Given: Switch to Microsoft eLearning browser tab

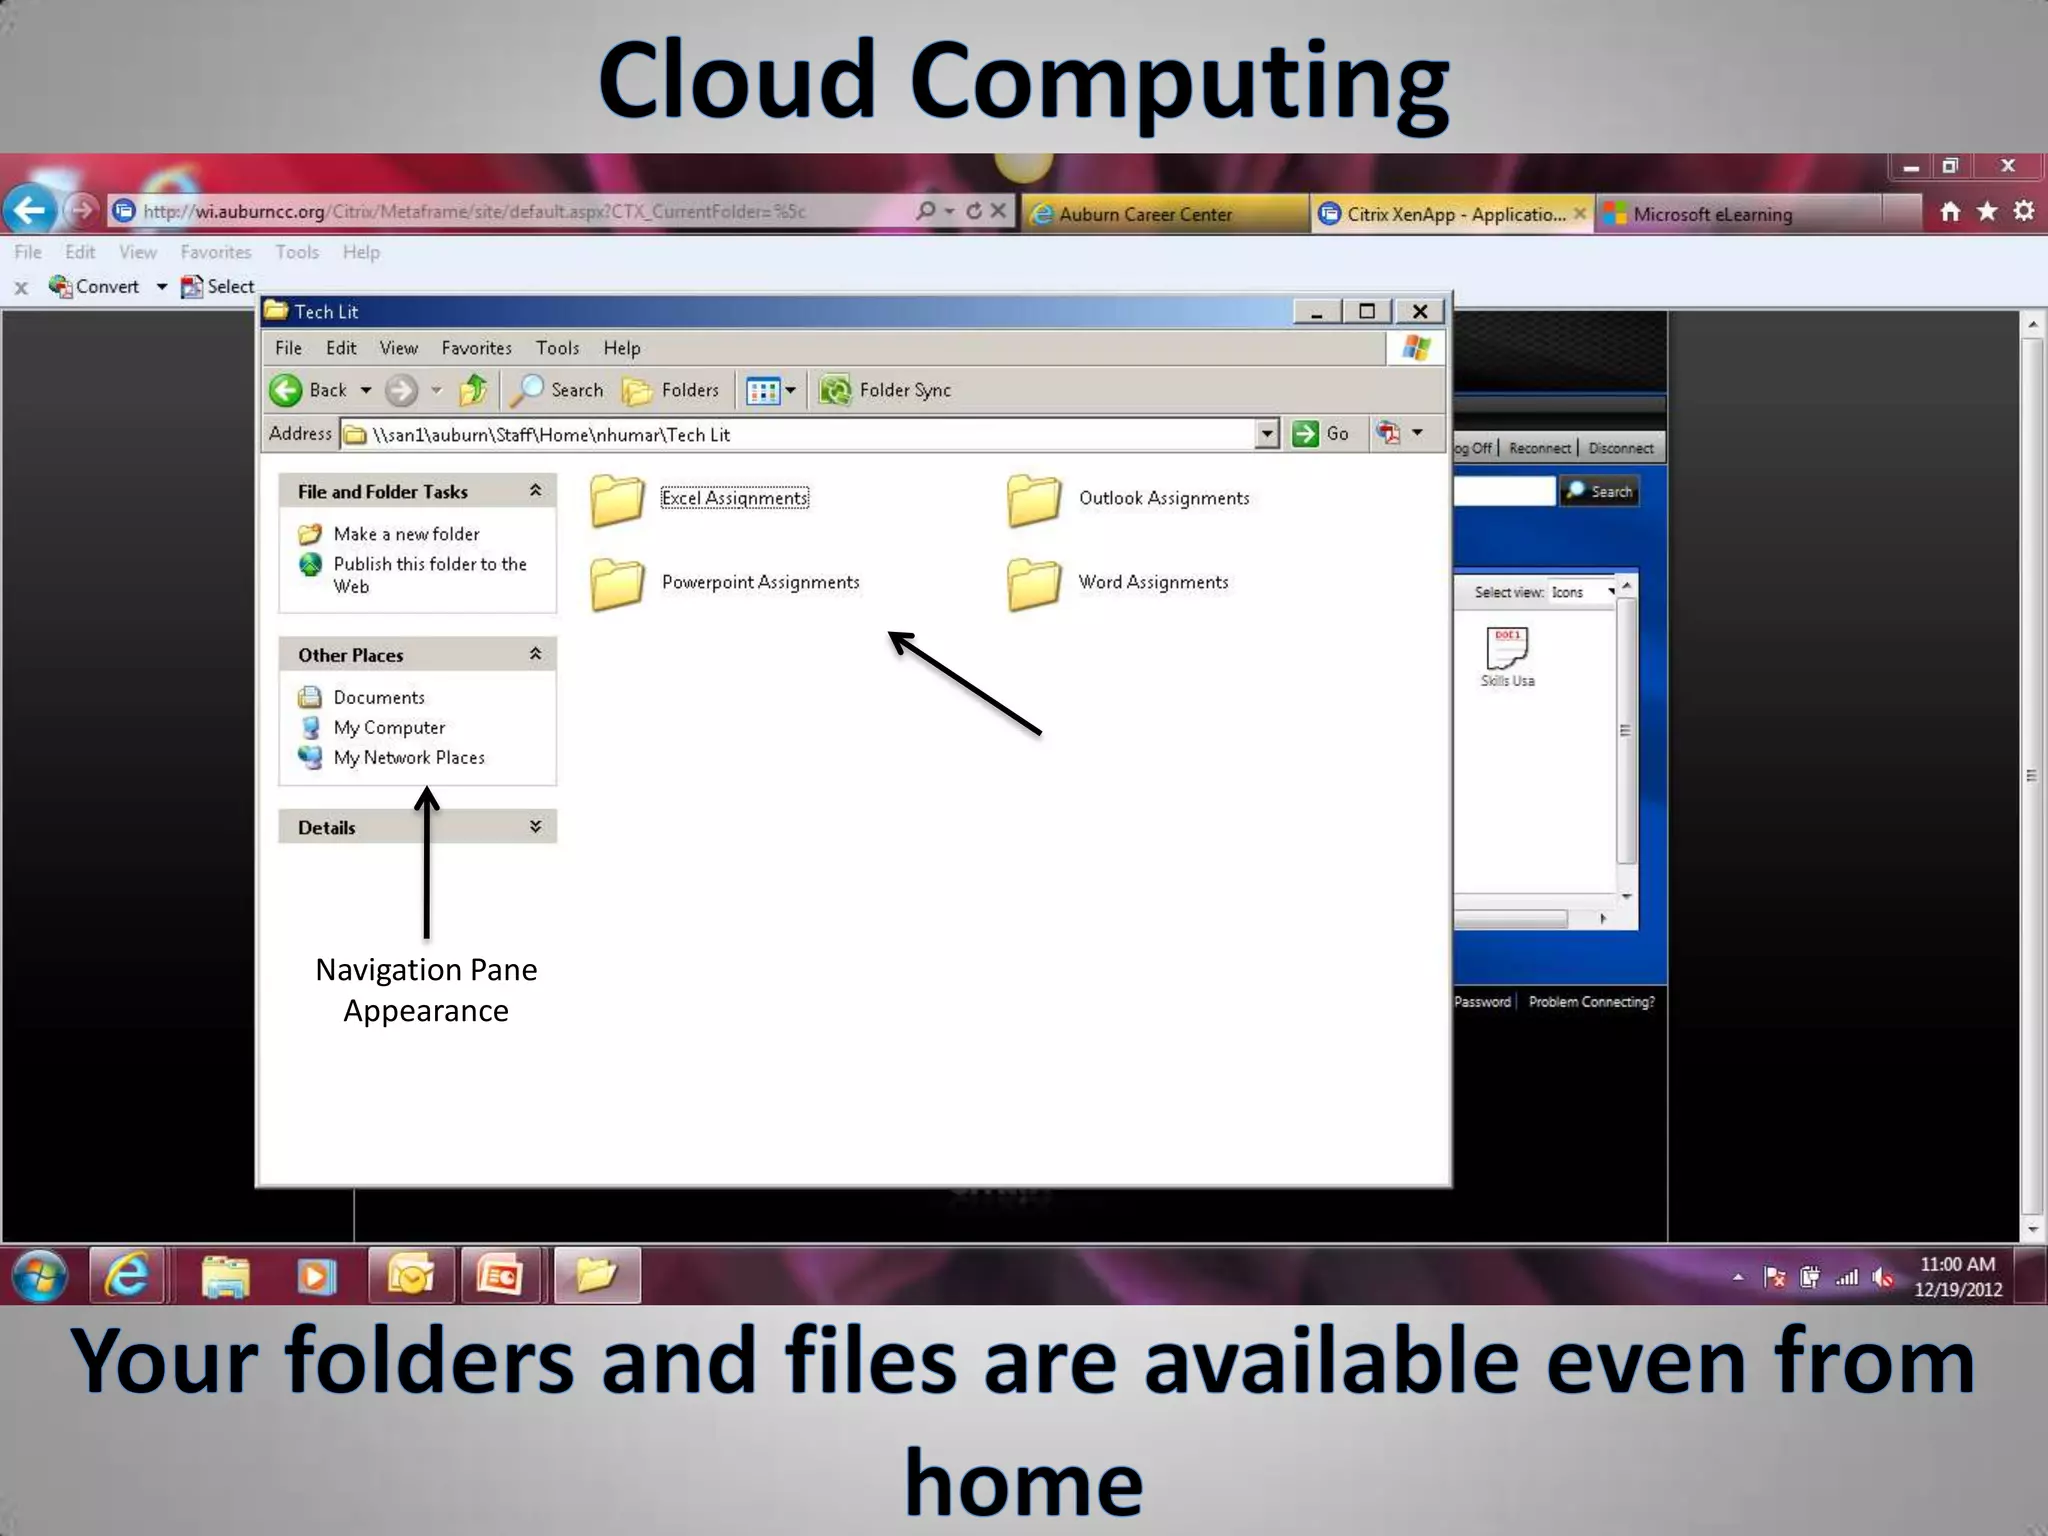Looking at the screenshot, I should pyautogui.click(x=1712, y=214).
